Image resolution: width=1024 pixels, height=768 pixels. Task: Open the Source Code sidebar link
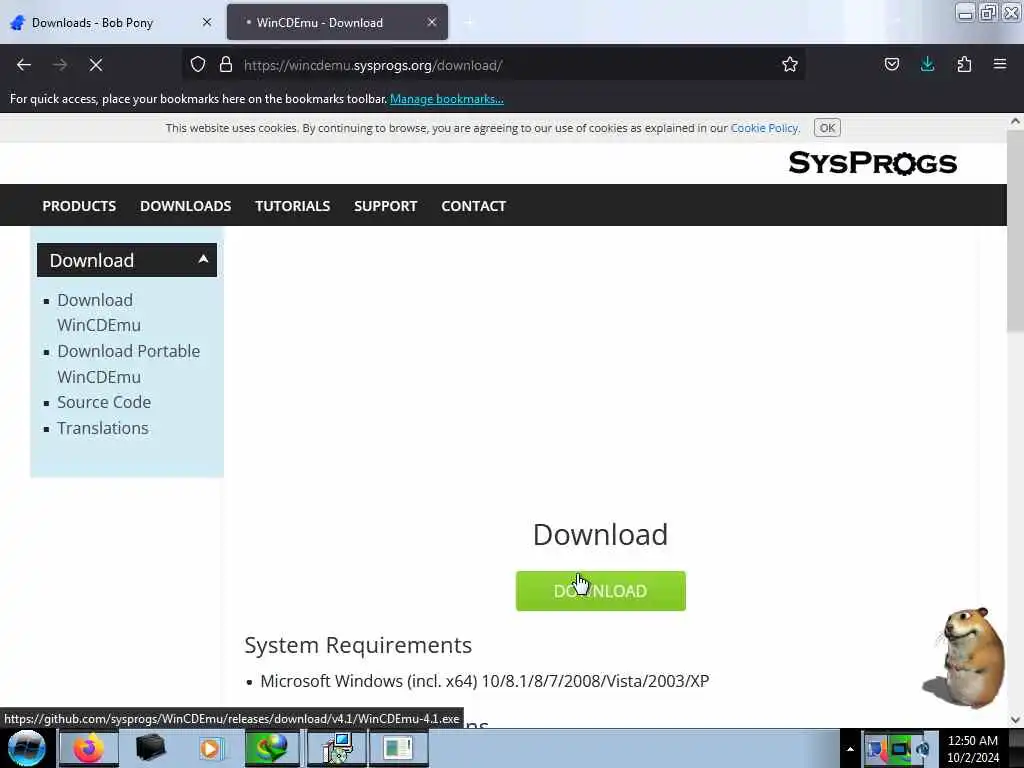pos(104,402)
